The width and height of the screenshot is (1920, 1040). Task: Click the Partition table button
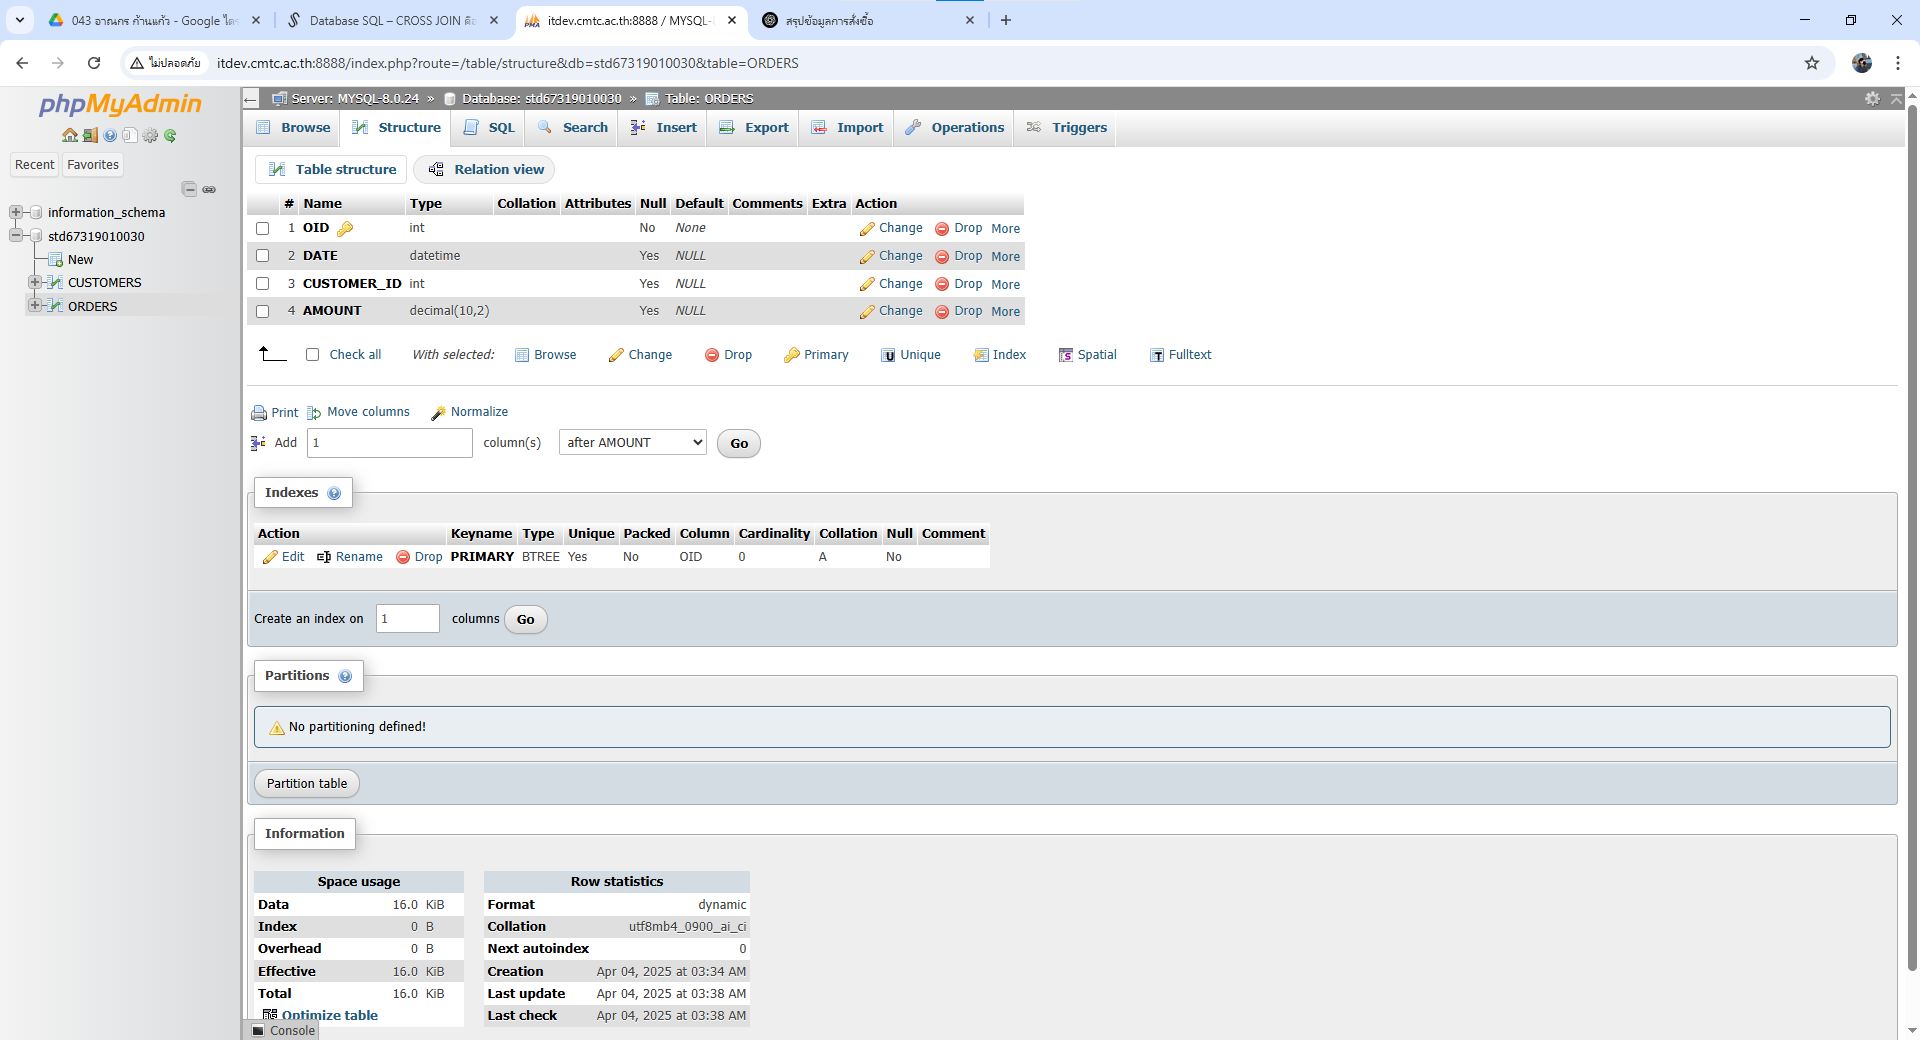click(x=307, y=784)
